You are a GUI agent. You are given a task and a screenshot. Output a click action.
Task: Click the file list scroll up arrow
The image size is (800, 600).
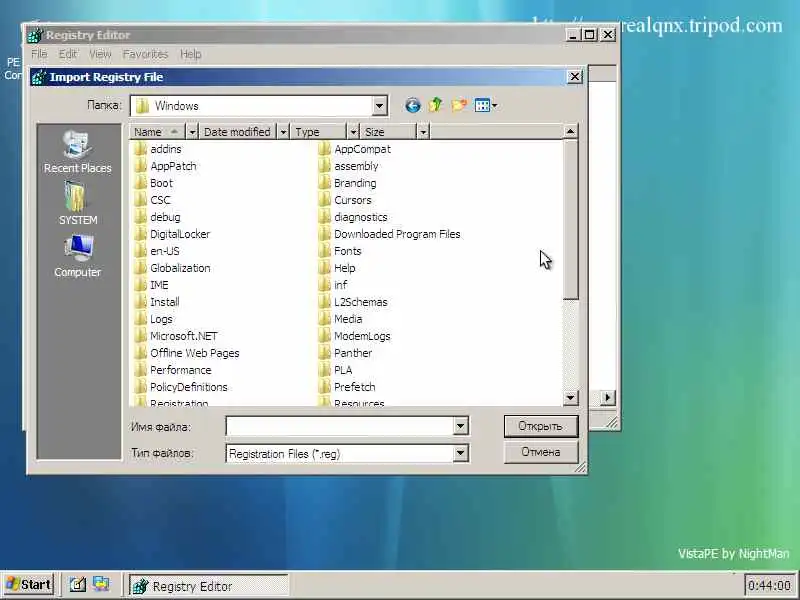[x=570, y=132]
